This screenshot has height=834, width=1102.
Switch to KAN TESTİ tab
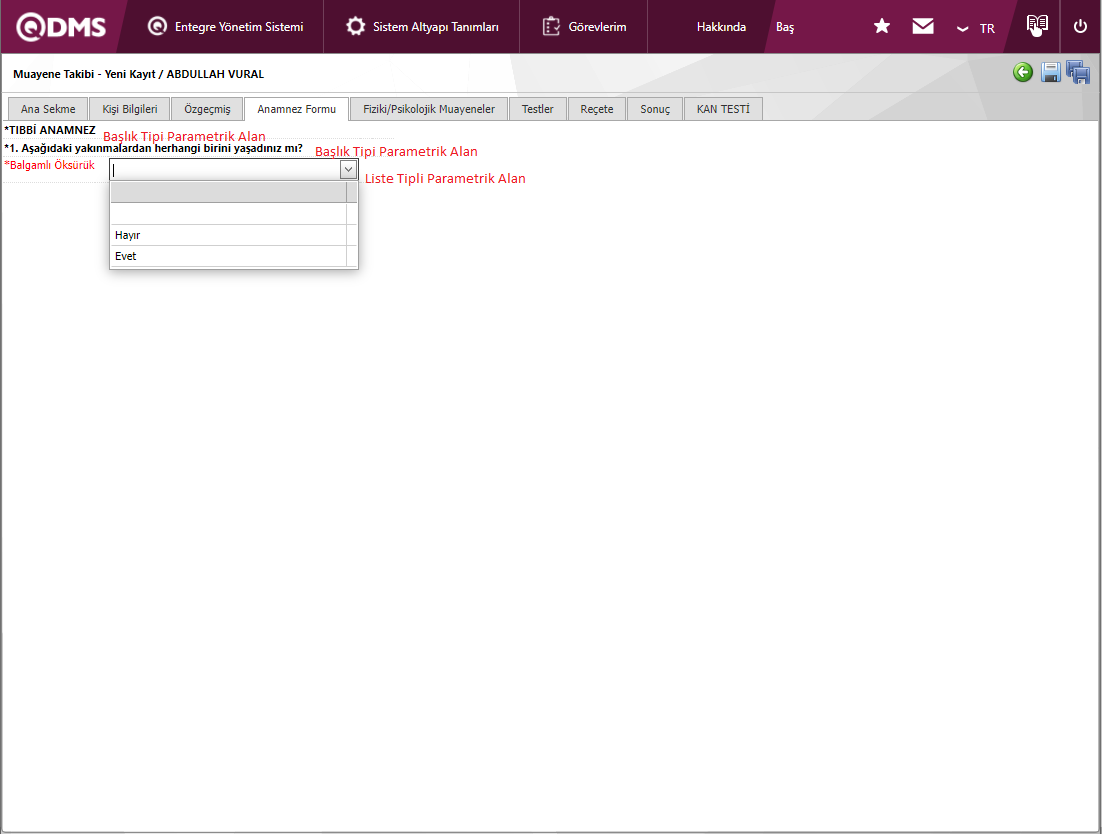click(x=723, y=109)
